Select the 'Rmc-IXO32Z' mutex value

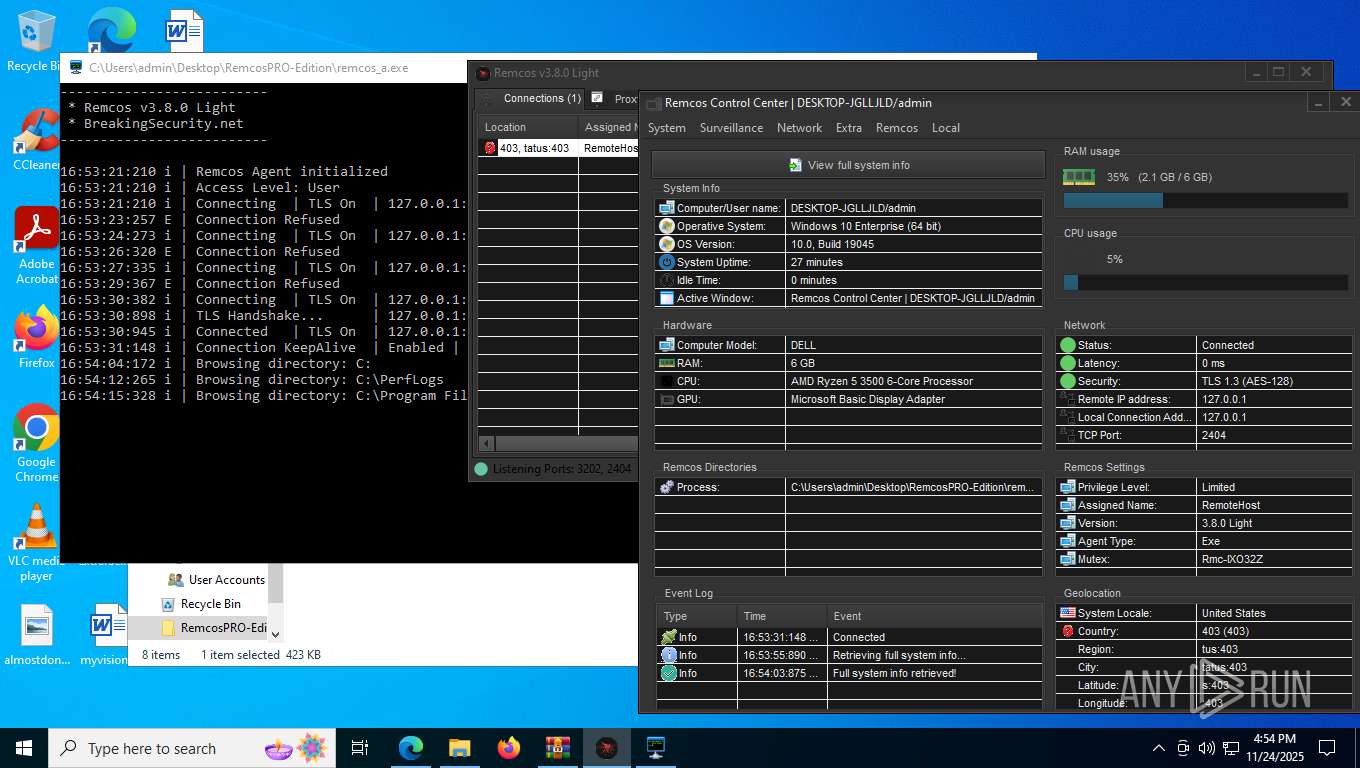(x=1232, y=559)
